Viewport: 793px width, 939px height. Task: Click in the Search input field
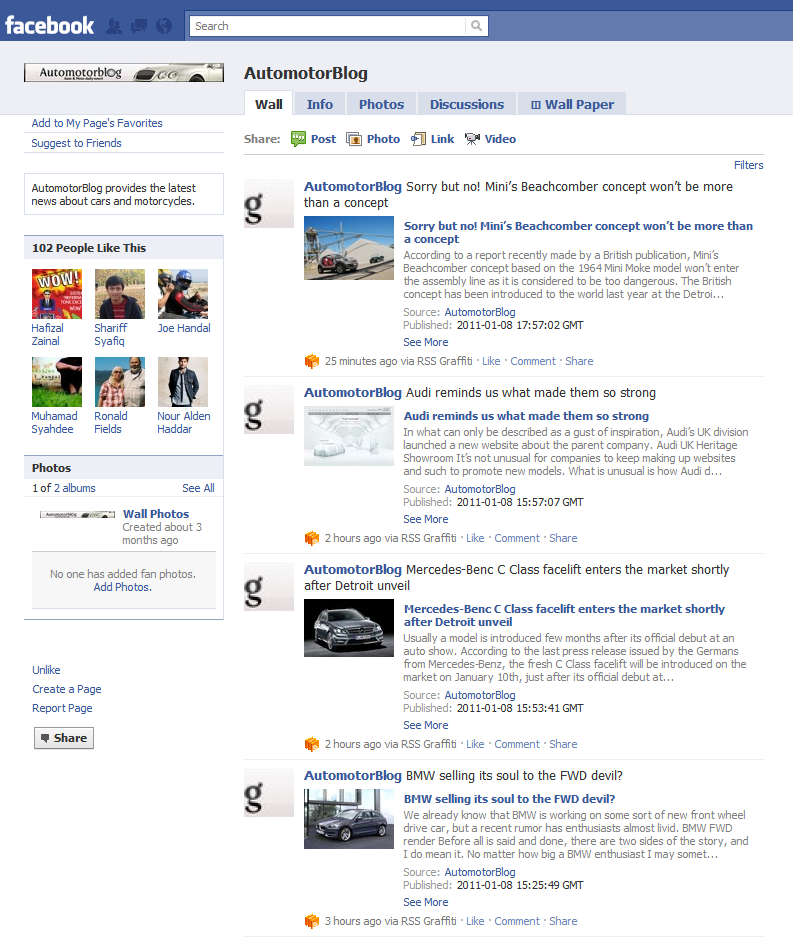pos(328,26)
